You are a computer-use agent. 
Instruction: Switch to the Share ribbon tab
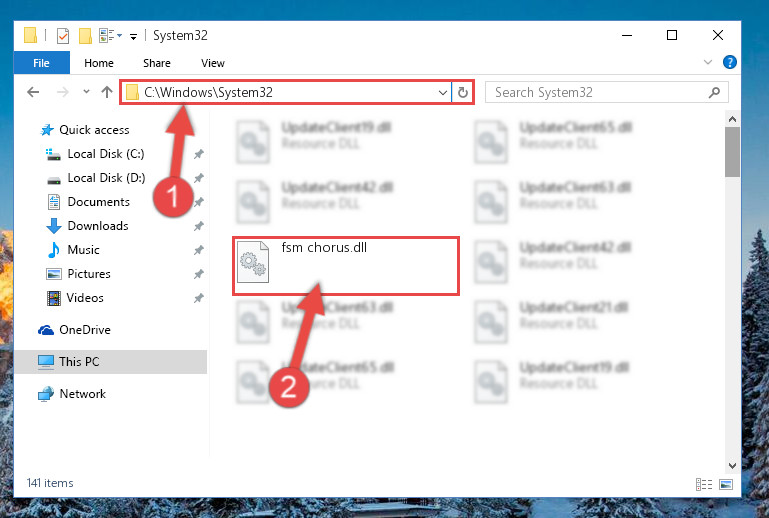tap(157, 63)
